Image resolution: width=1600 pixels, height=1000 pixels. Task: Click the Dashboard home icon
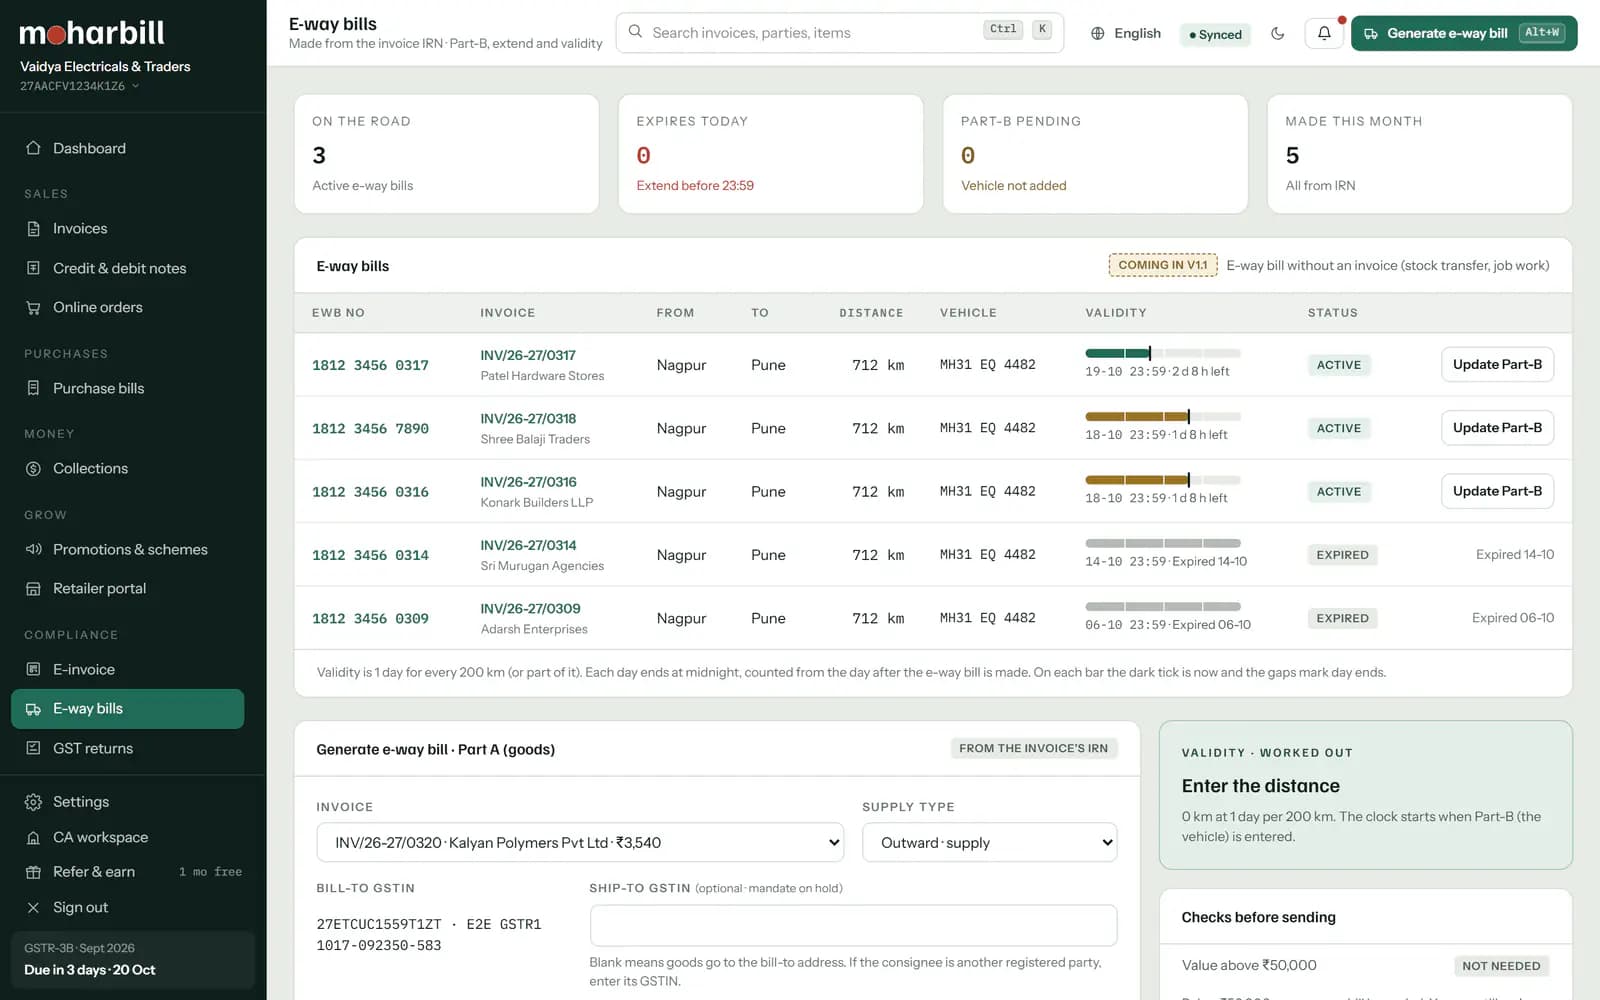(33, 148)
